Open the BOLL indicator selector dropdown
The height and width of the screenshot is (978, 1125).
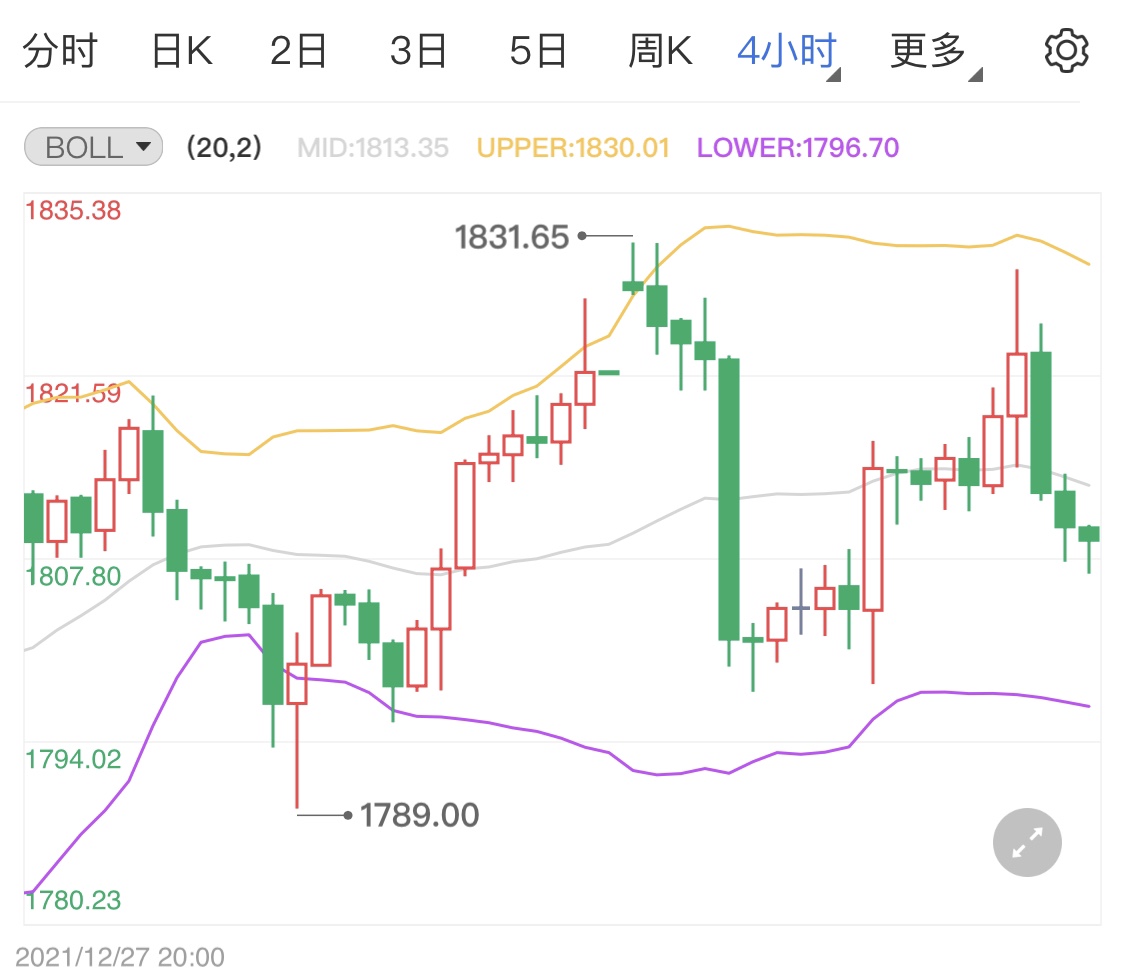[x=94, y=147]
